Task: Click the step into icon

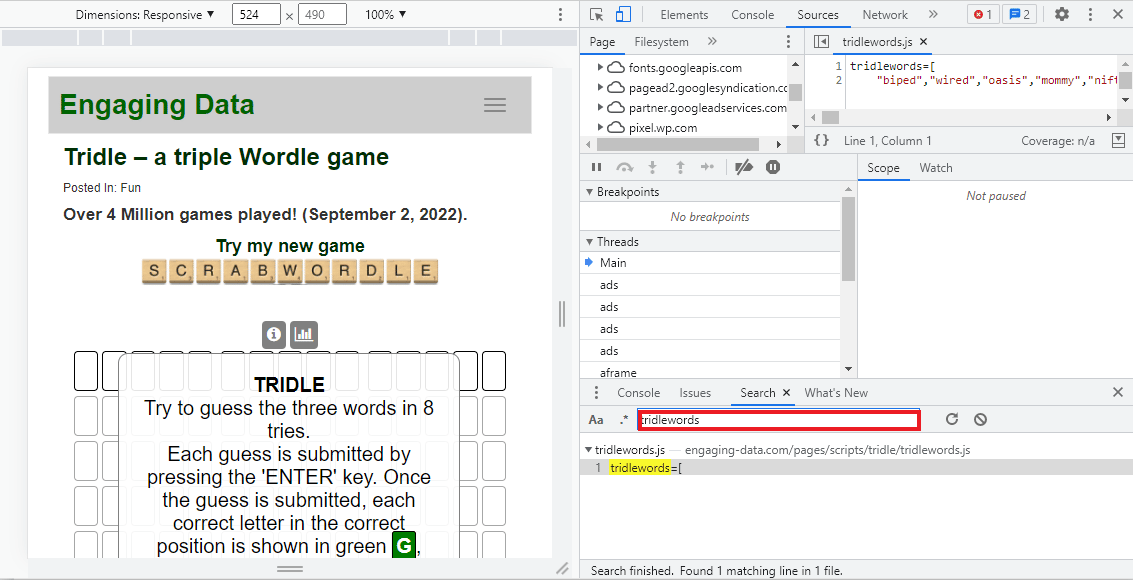Action: tap(652, 168)
